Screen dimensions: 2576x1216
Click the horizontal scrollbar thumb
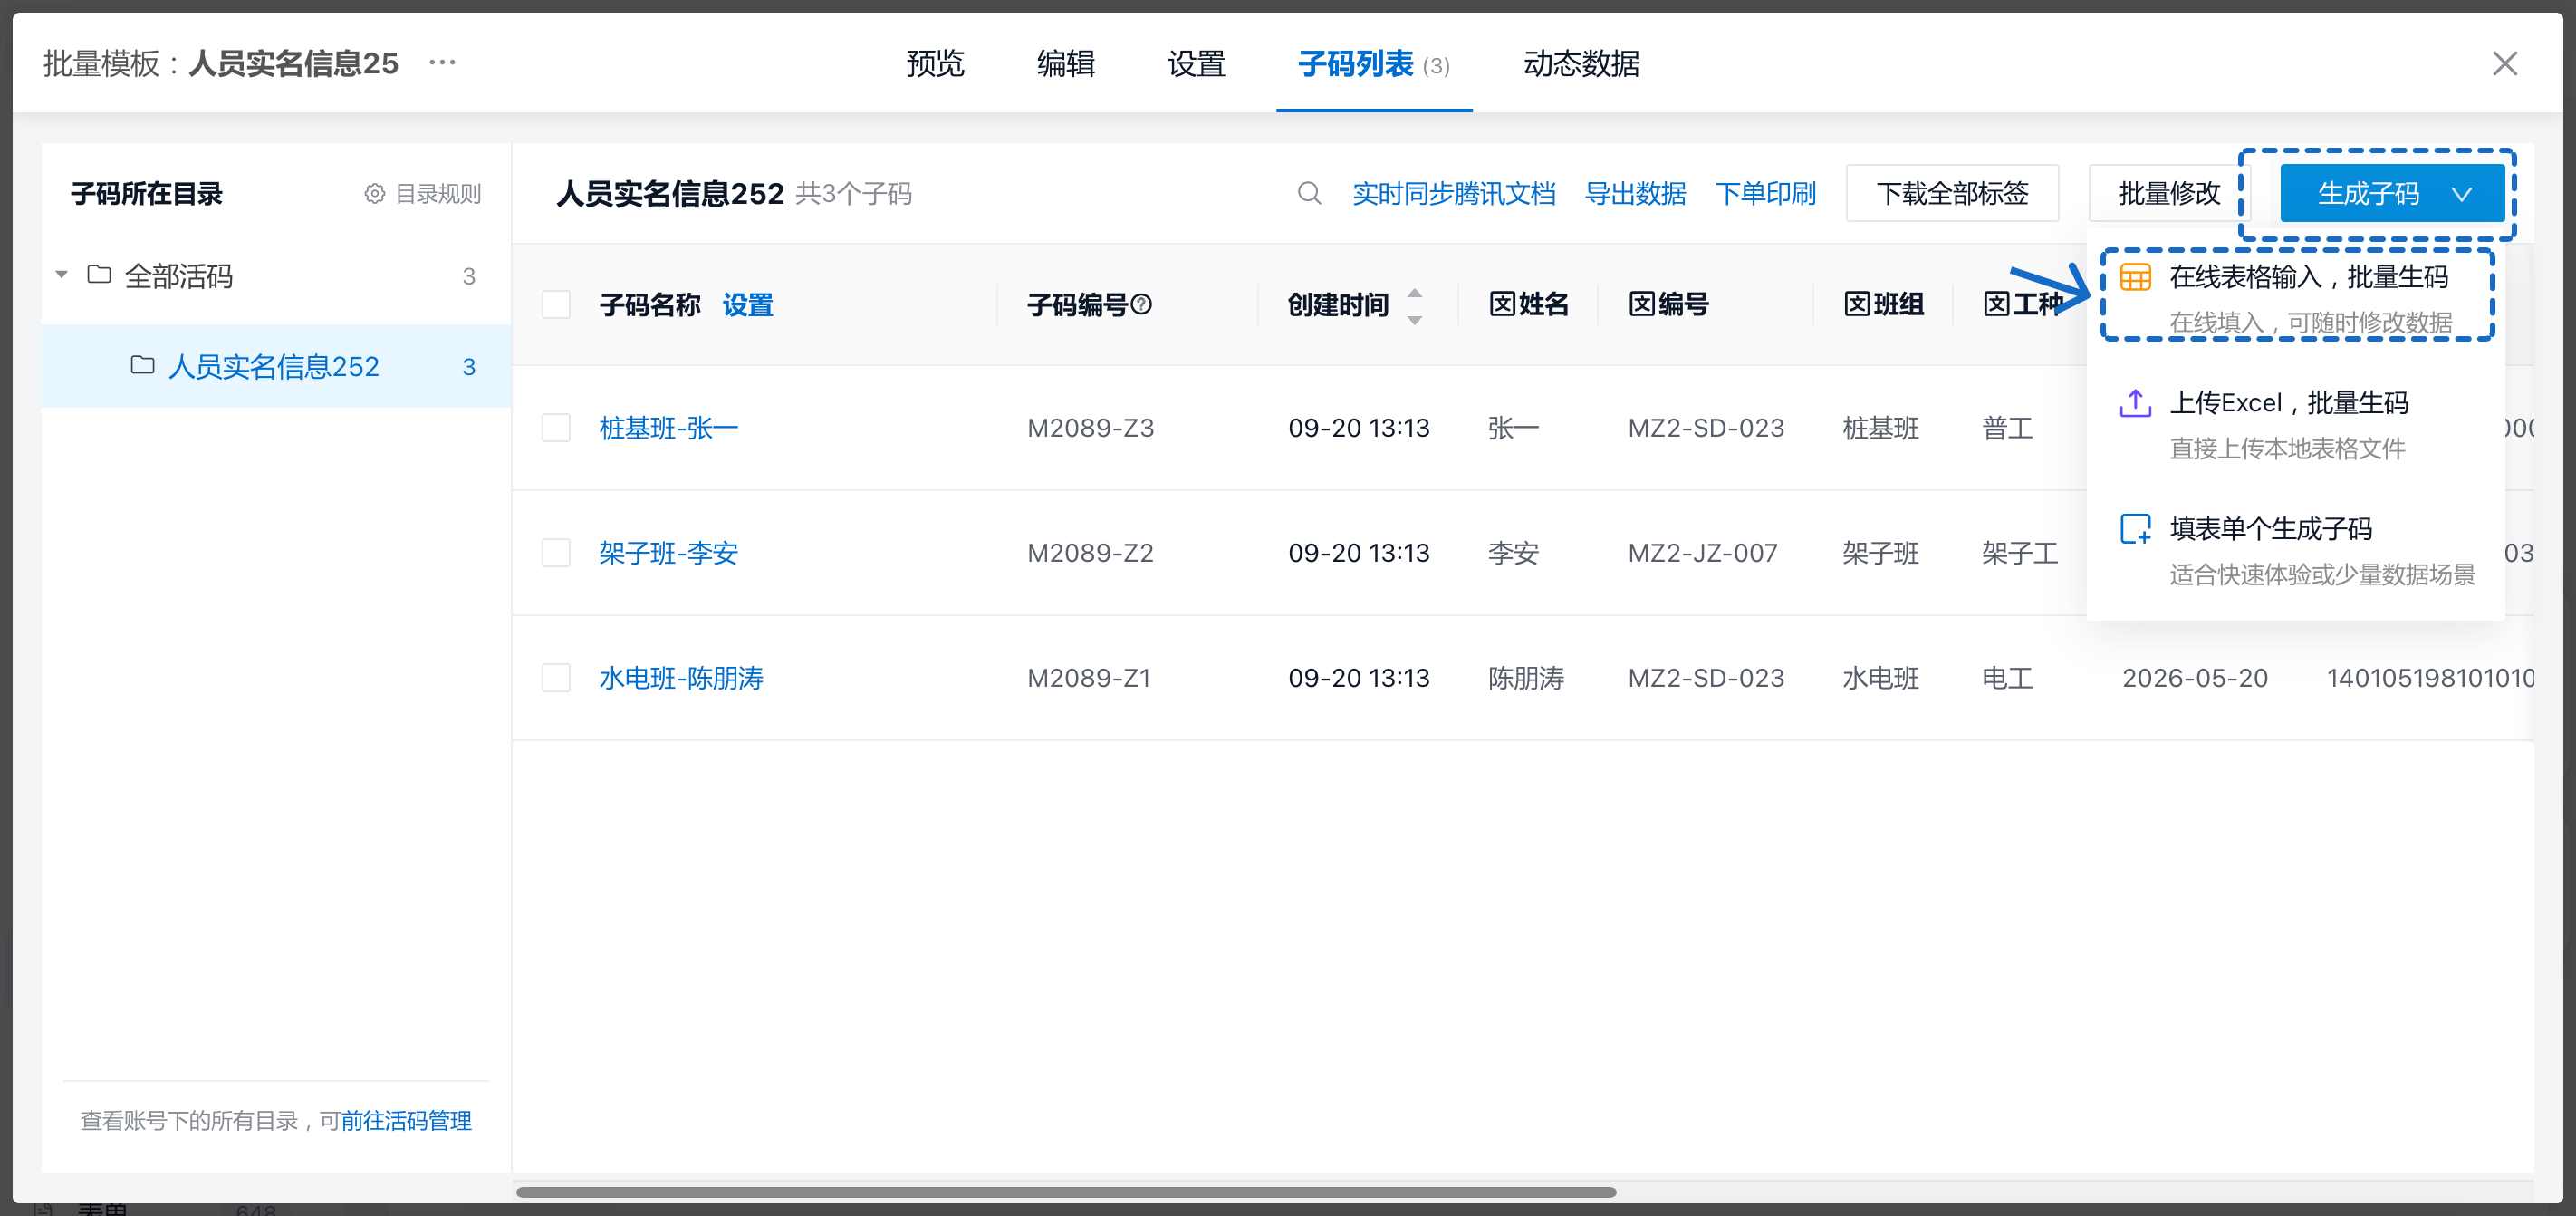click(x=1066, y=1192)
